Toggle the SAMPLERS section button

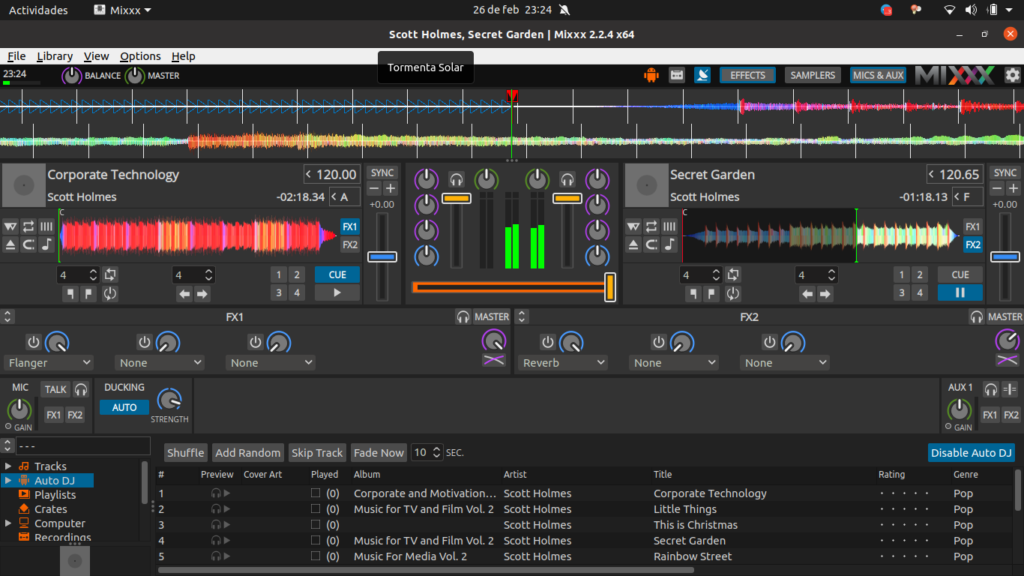[812, 75]
